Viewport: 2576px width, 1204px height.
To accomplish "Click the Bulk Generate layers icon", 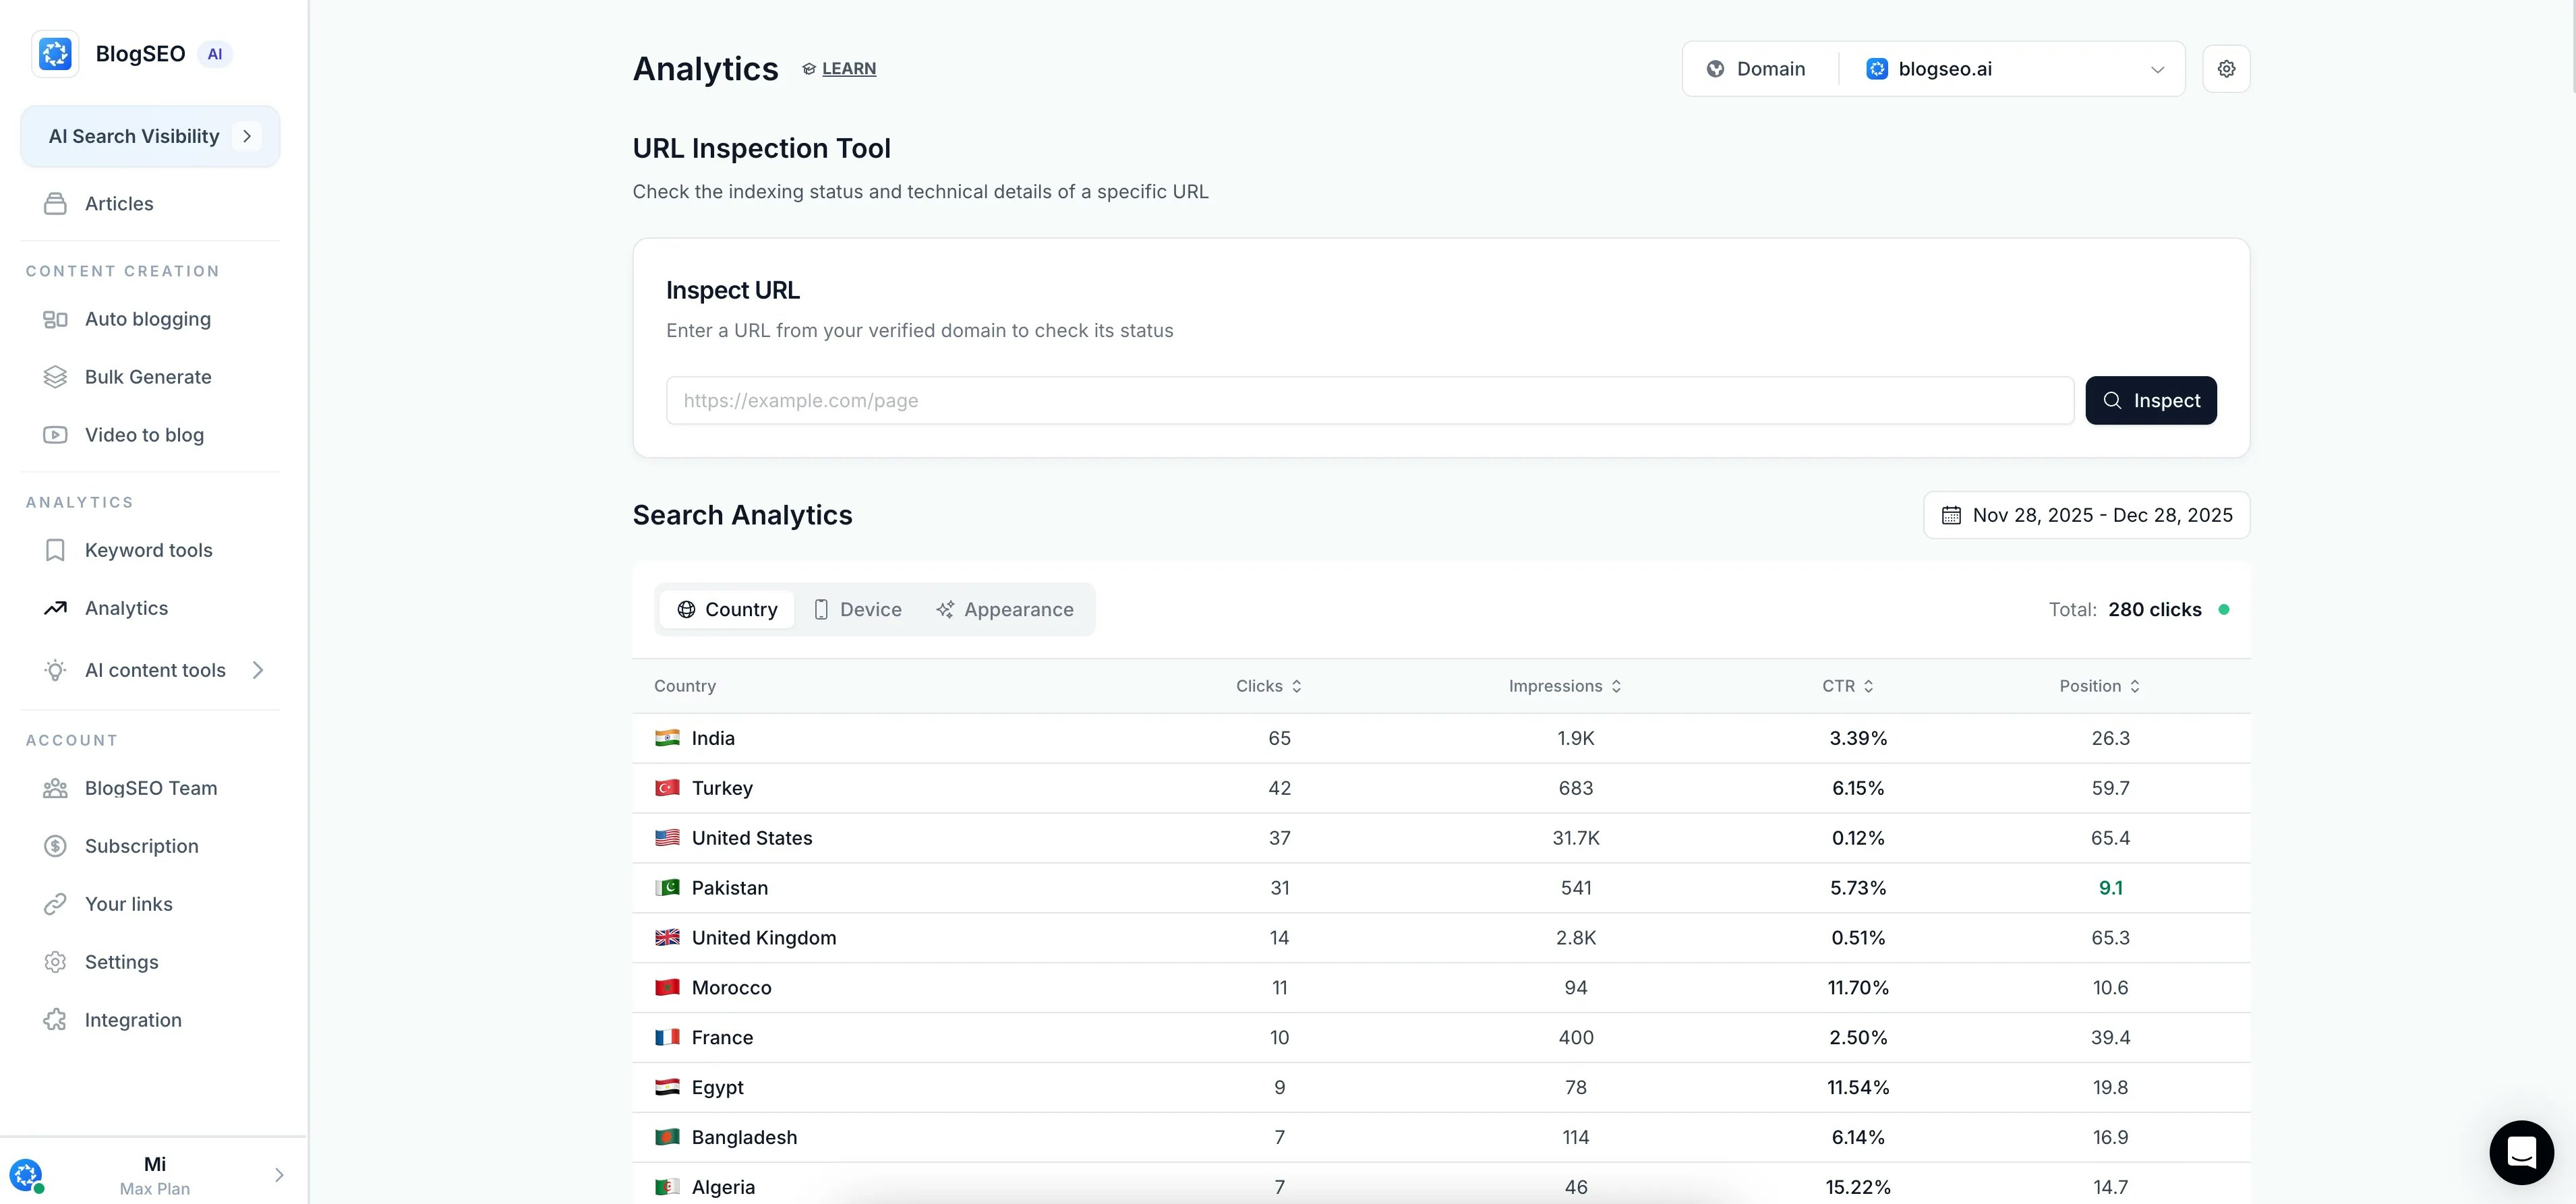I will [x=55, y=376].
